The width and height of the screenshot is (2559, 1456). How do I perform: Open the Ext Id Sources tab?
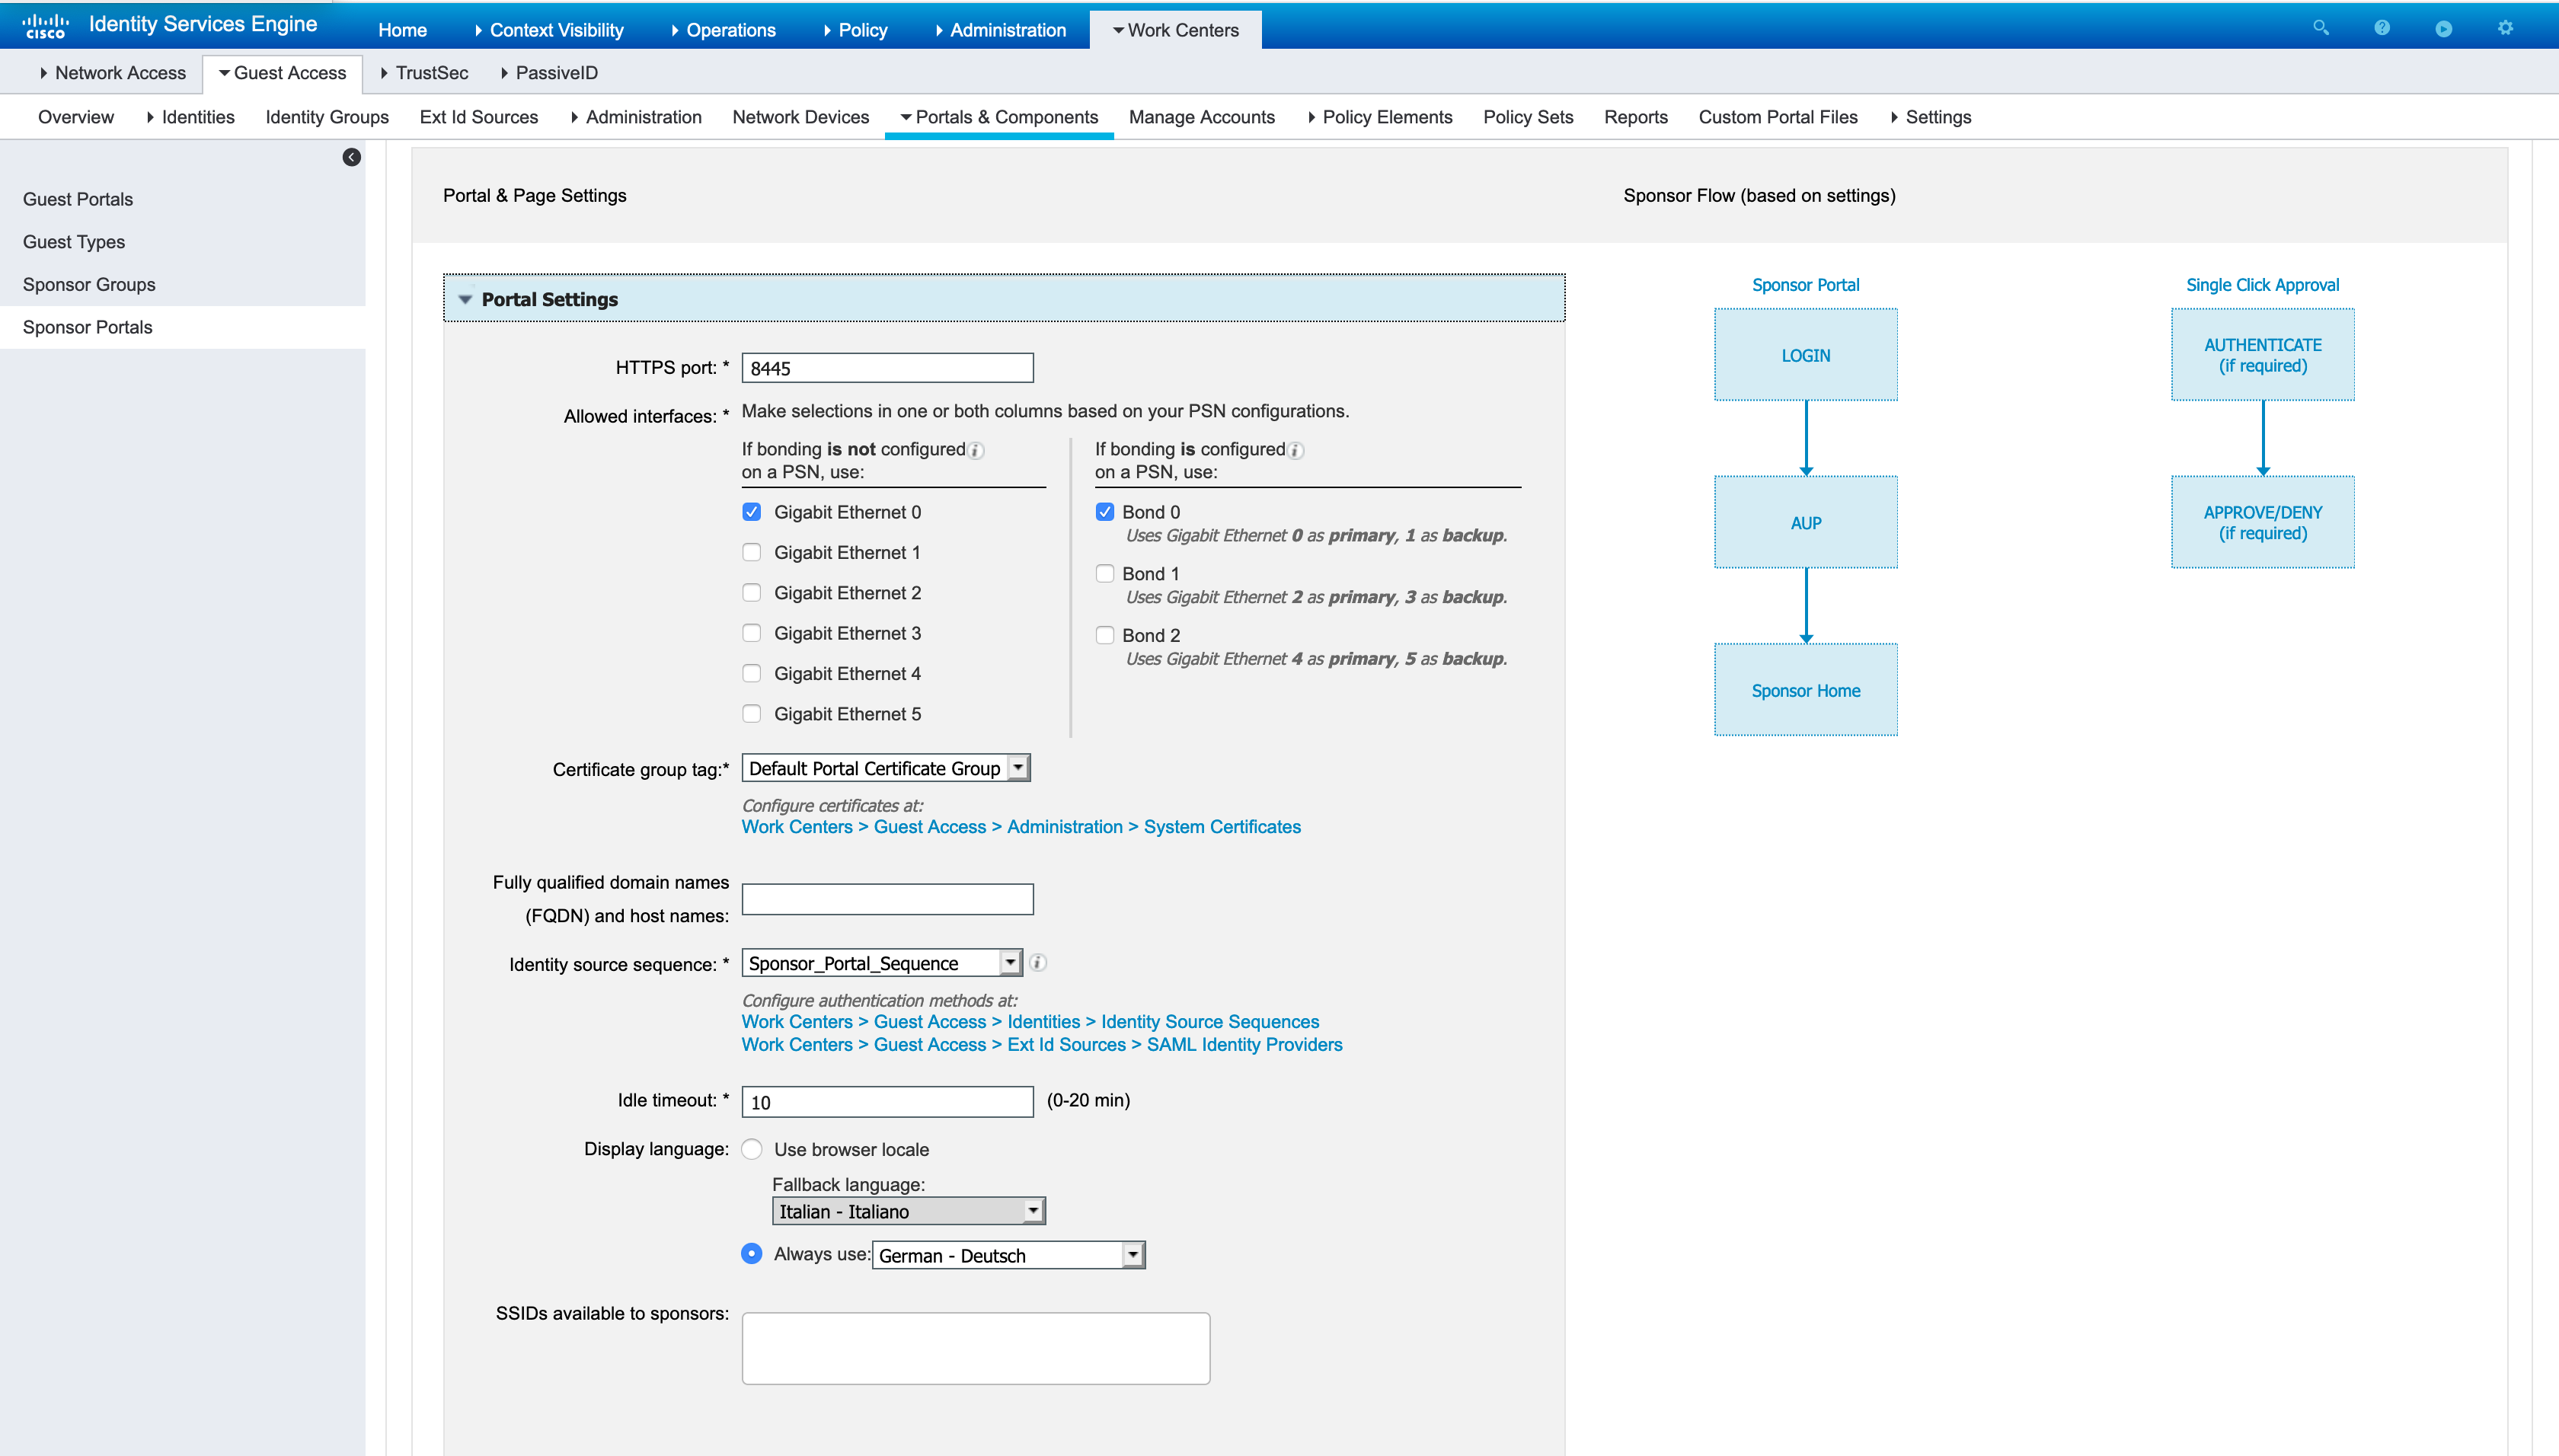[479, 117]
